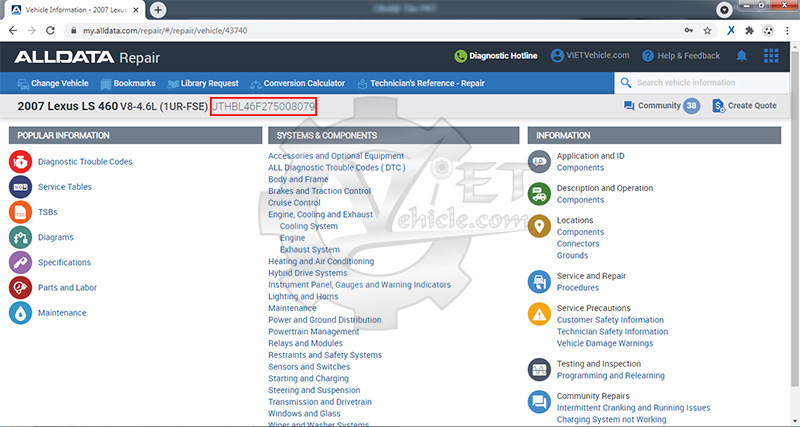Viewport: 800px width, 427px height.
Task: Click the browser address bar
Action: [378, 31]
